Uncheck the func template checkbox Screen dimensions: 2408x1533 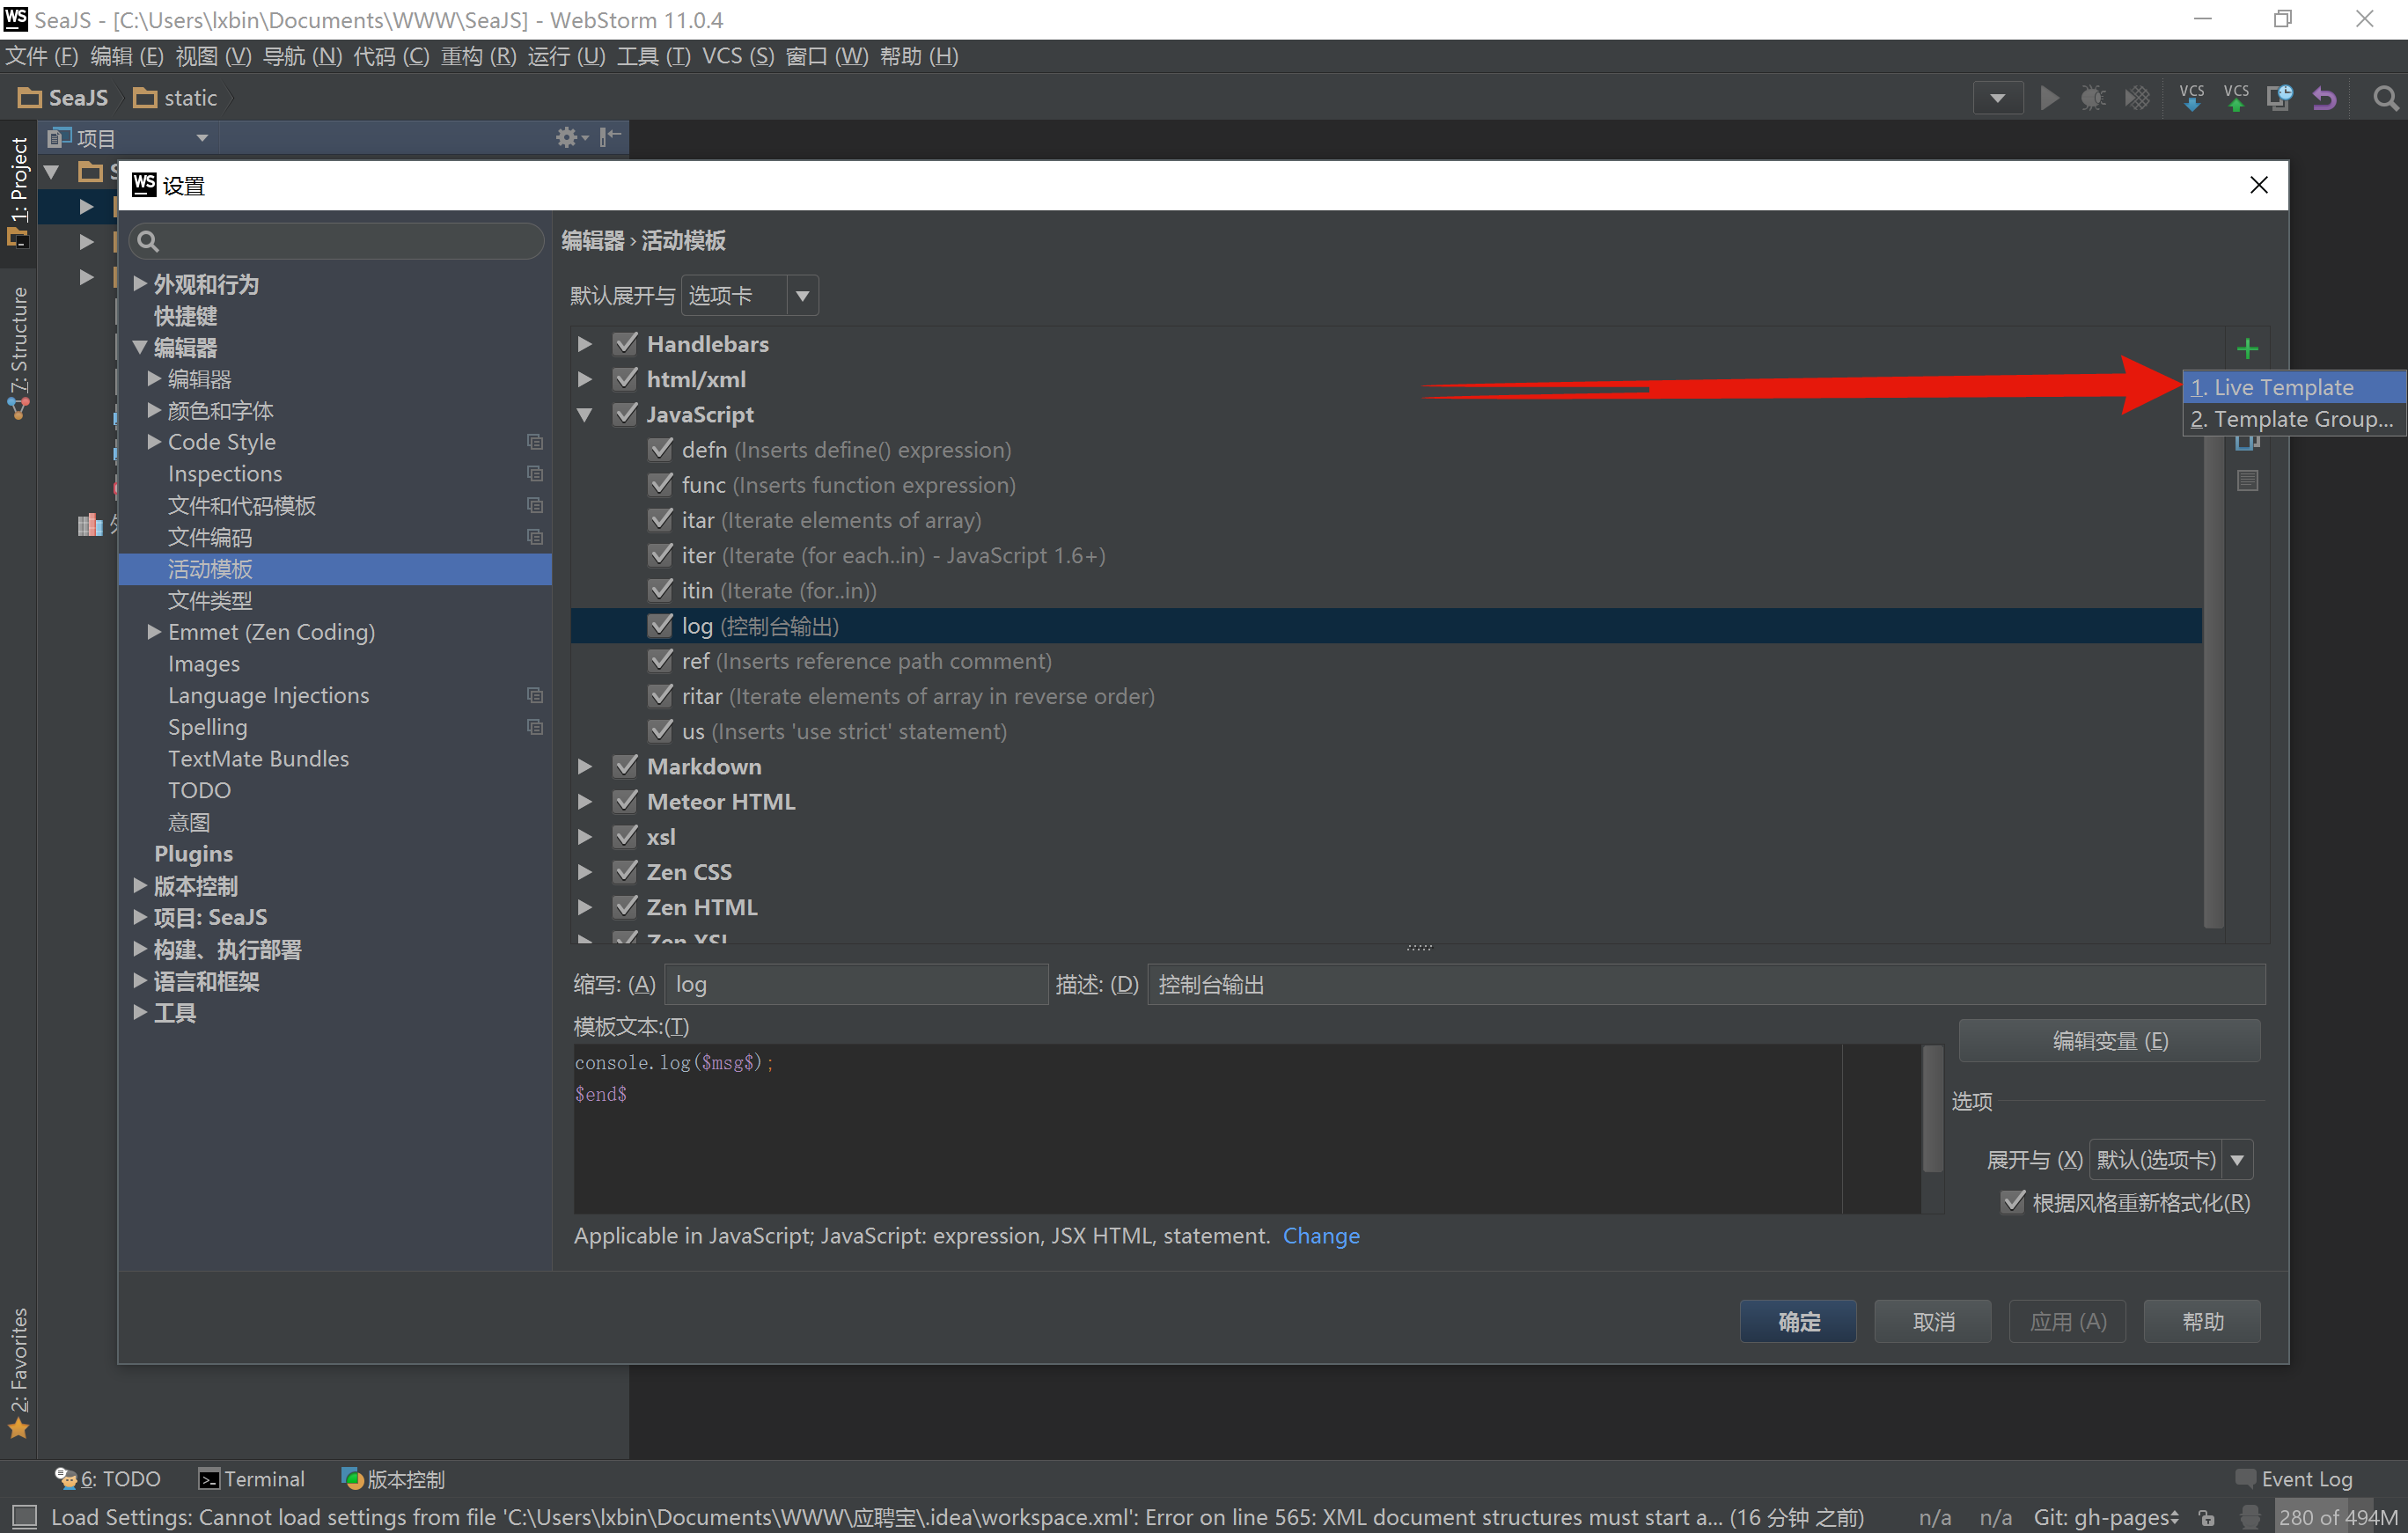click(x=660, y=485)
